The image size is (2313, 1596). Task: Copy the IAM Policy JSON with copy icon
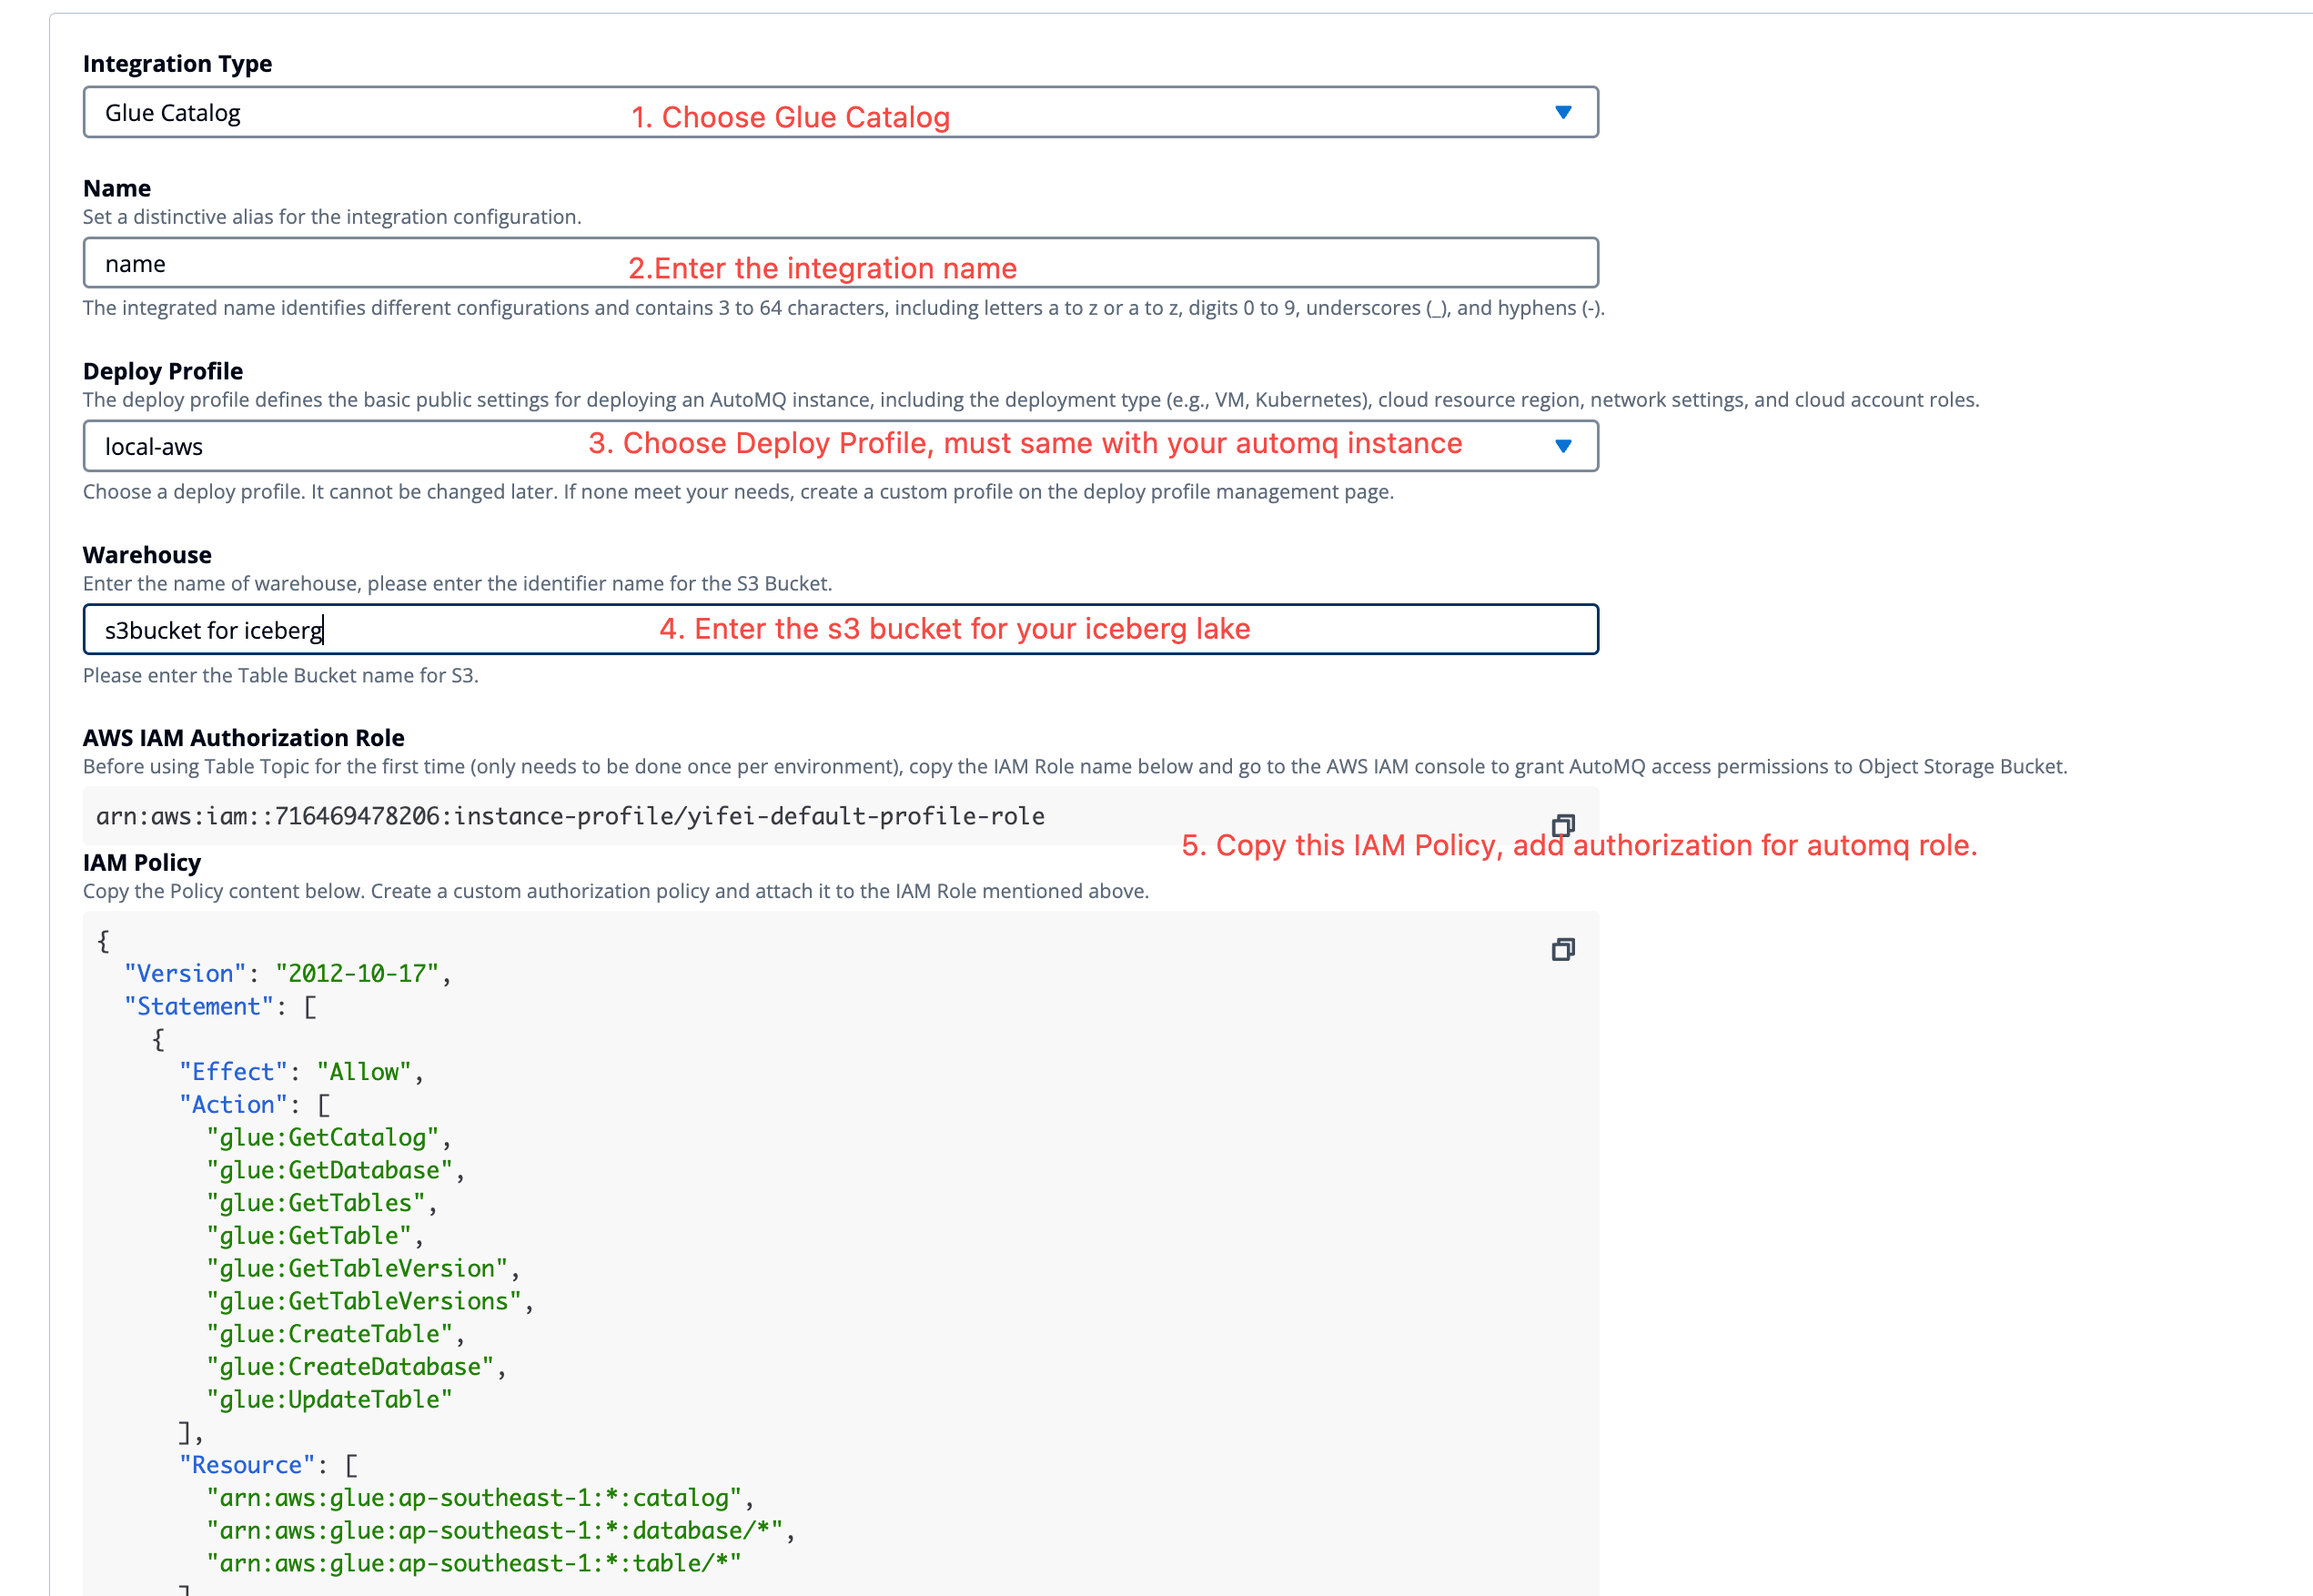[x=1562, y=949]
